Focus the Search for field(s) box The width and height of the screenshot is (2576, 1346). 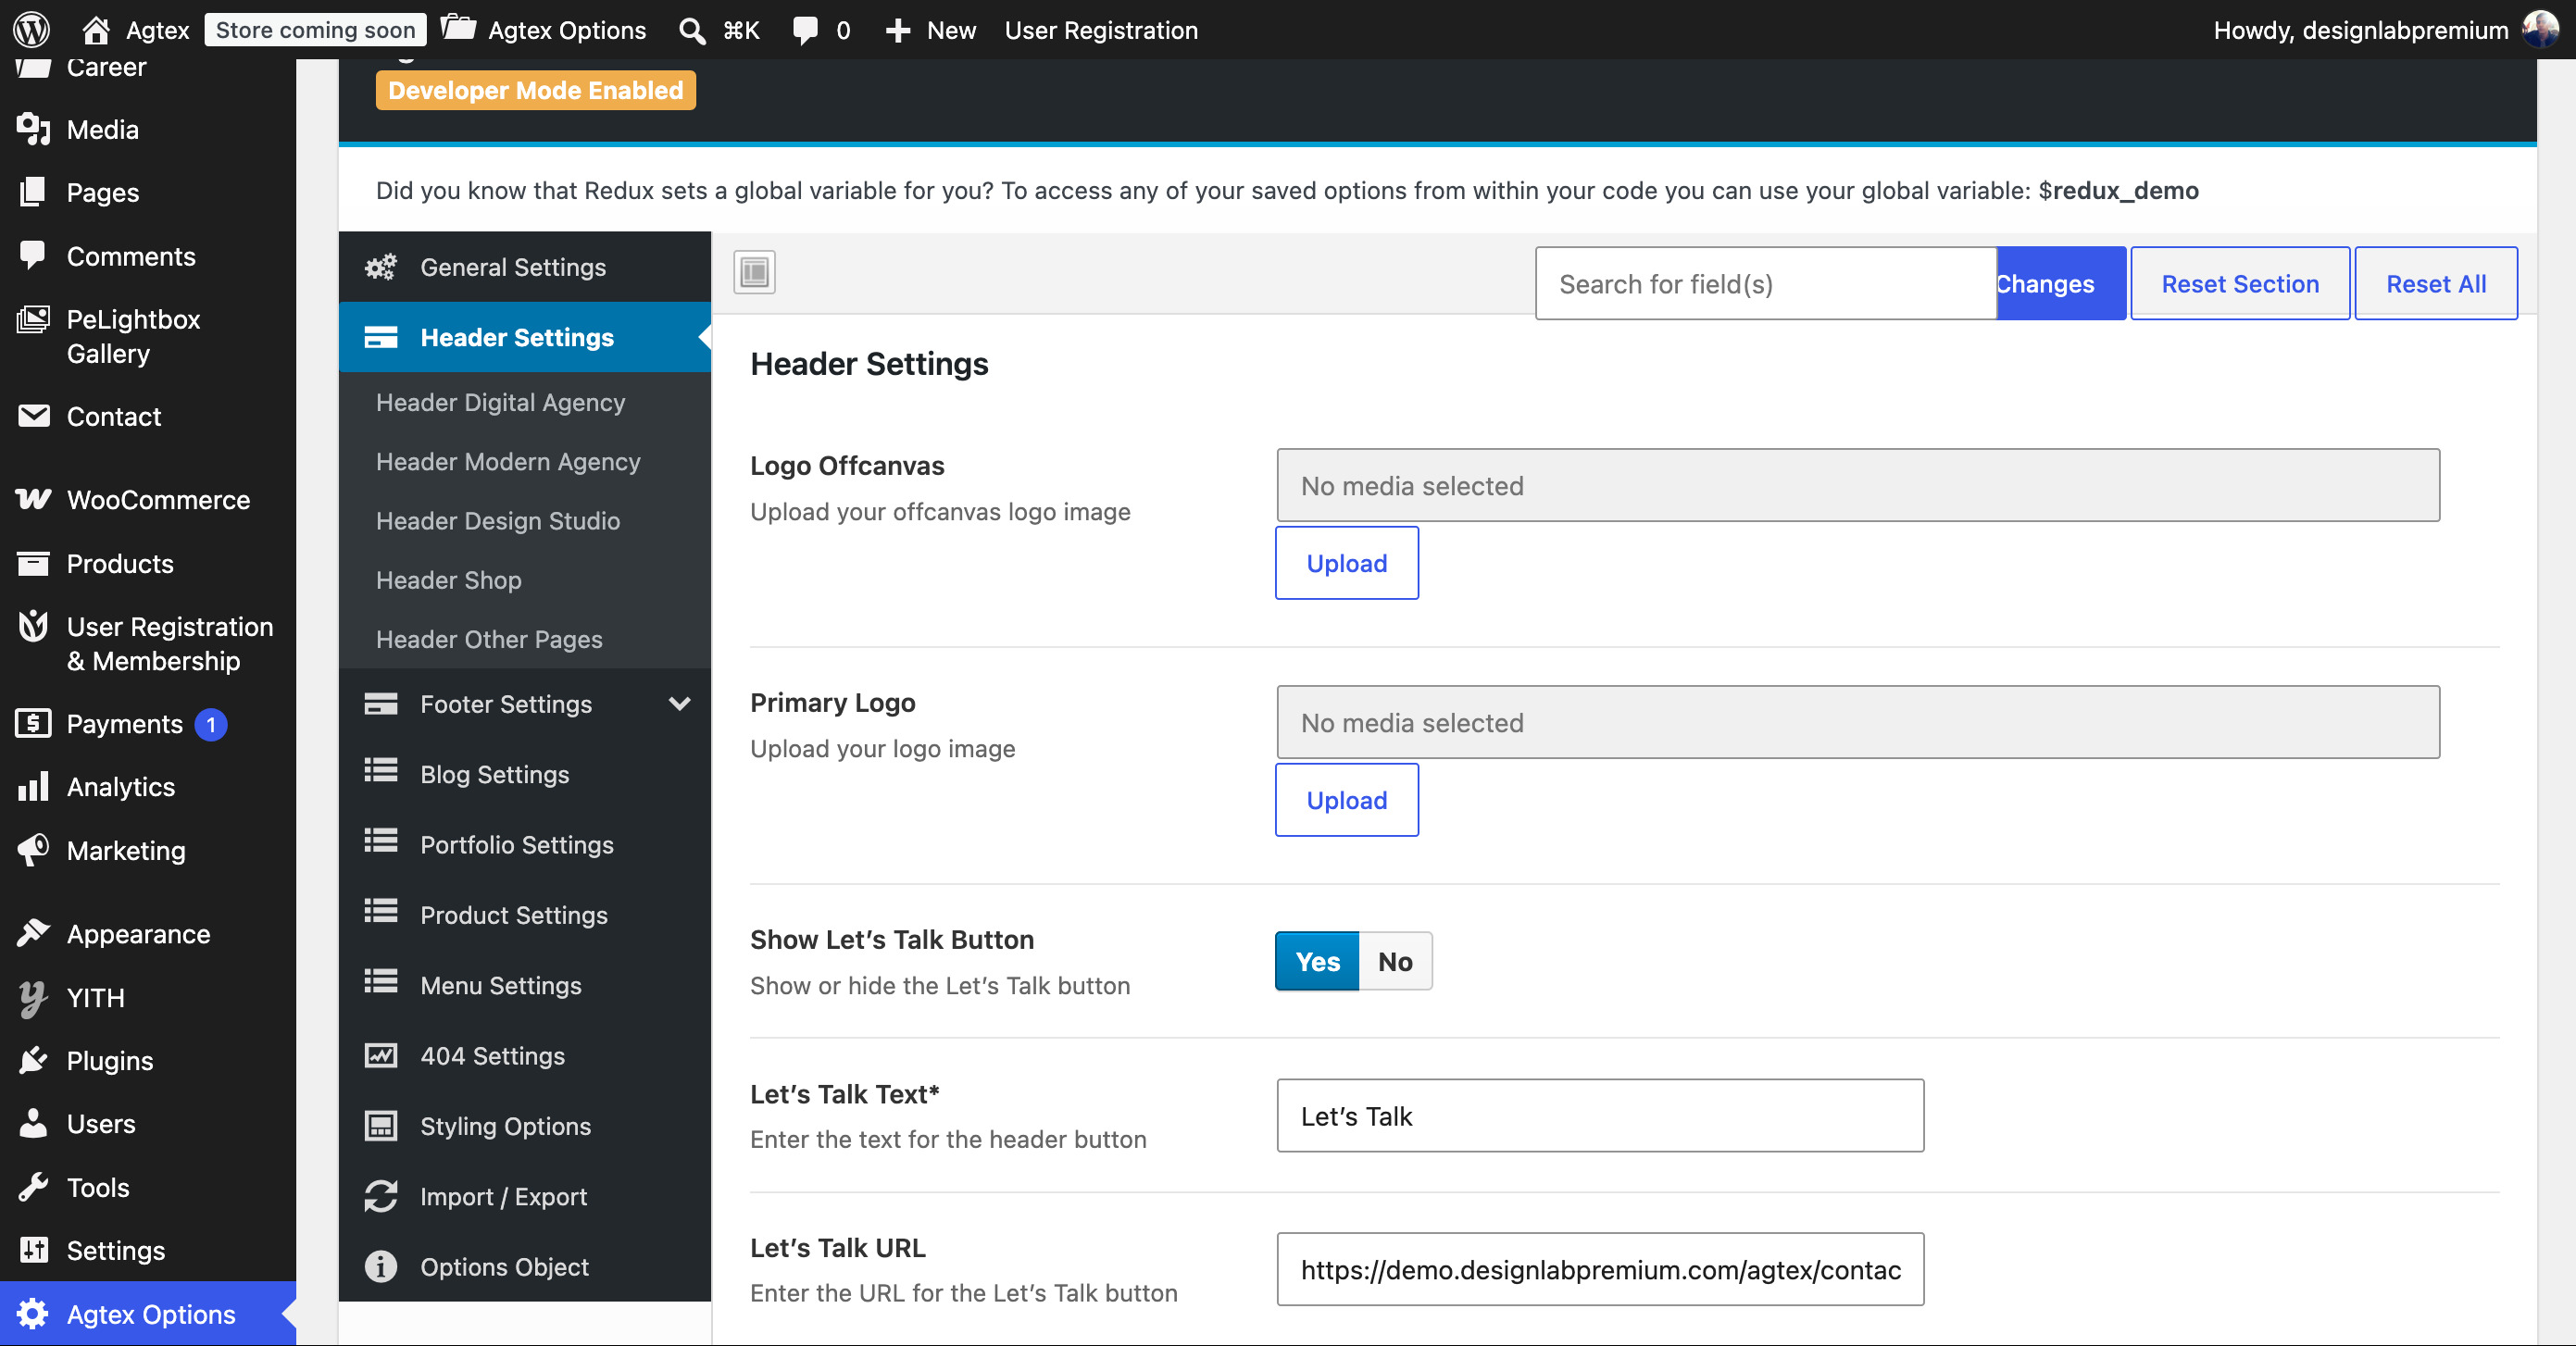[x=1766, y=284]
